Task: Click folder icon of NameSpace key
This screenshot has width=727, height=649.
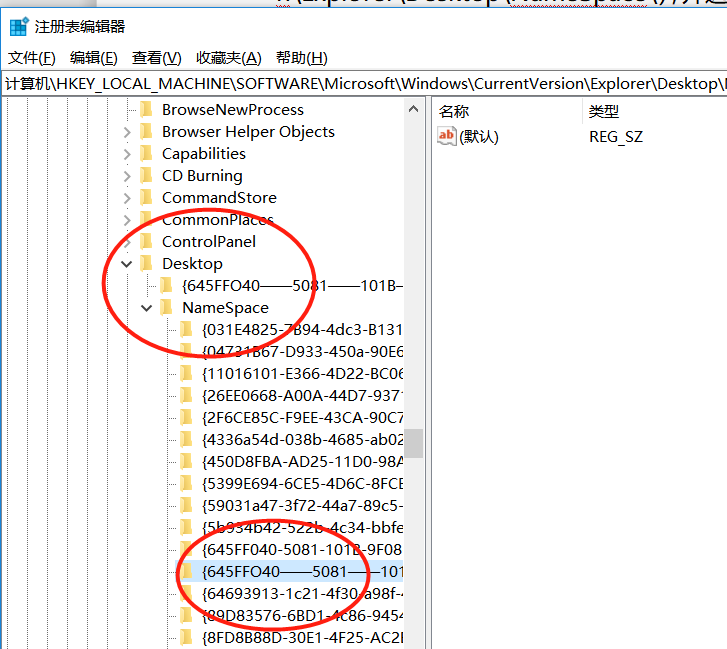Action: coord(166,307)
